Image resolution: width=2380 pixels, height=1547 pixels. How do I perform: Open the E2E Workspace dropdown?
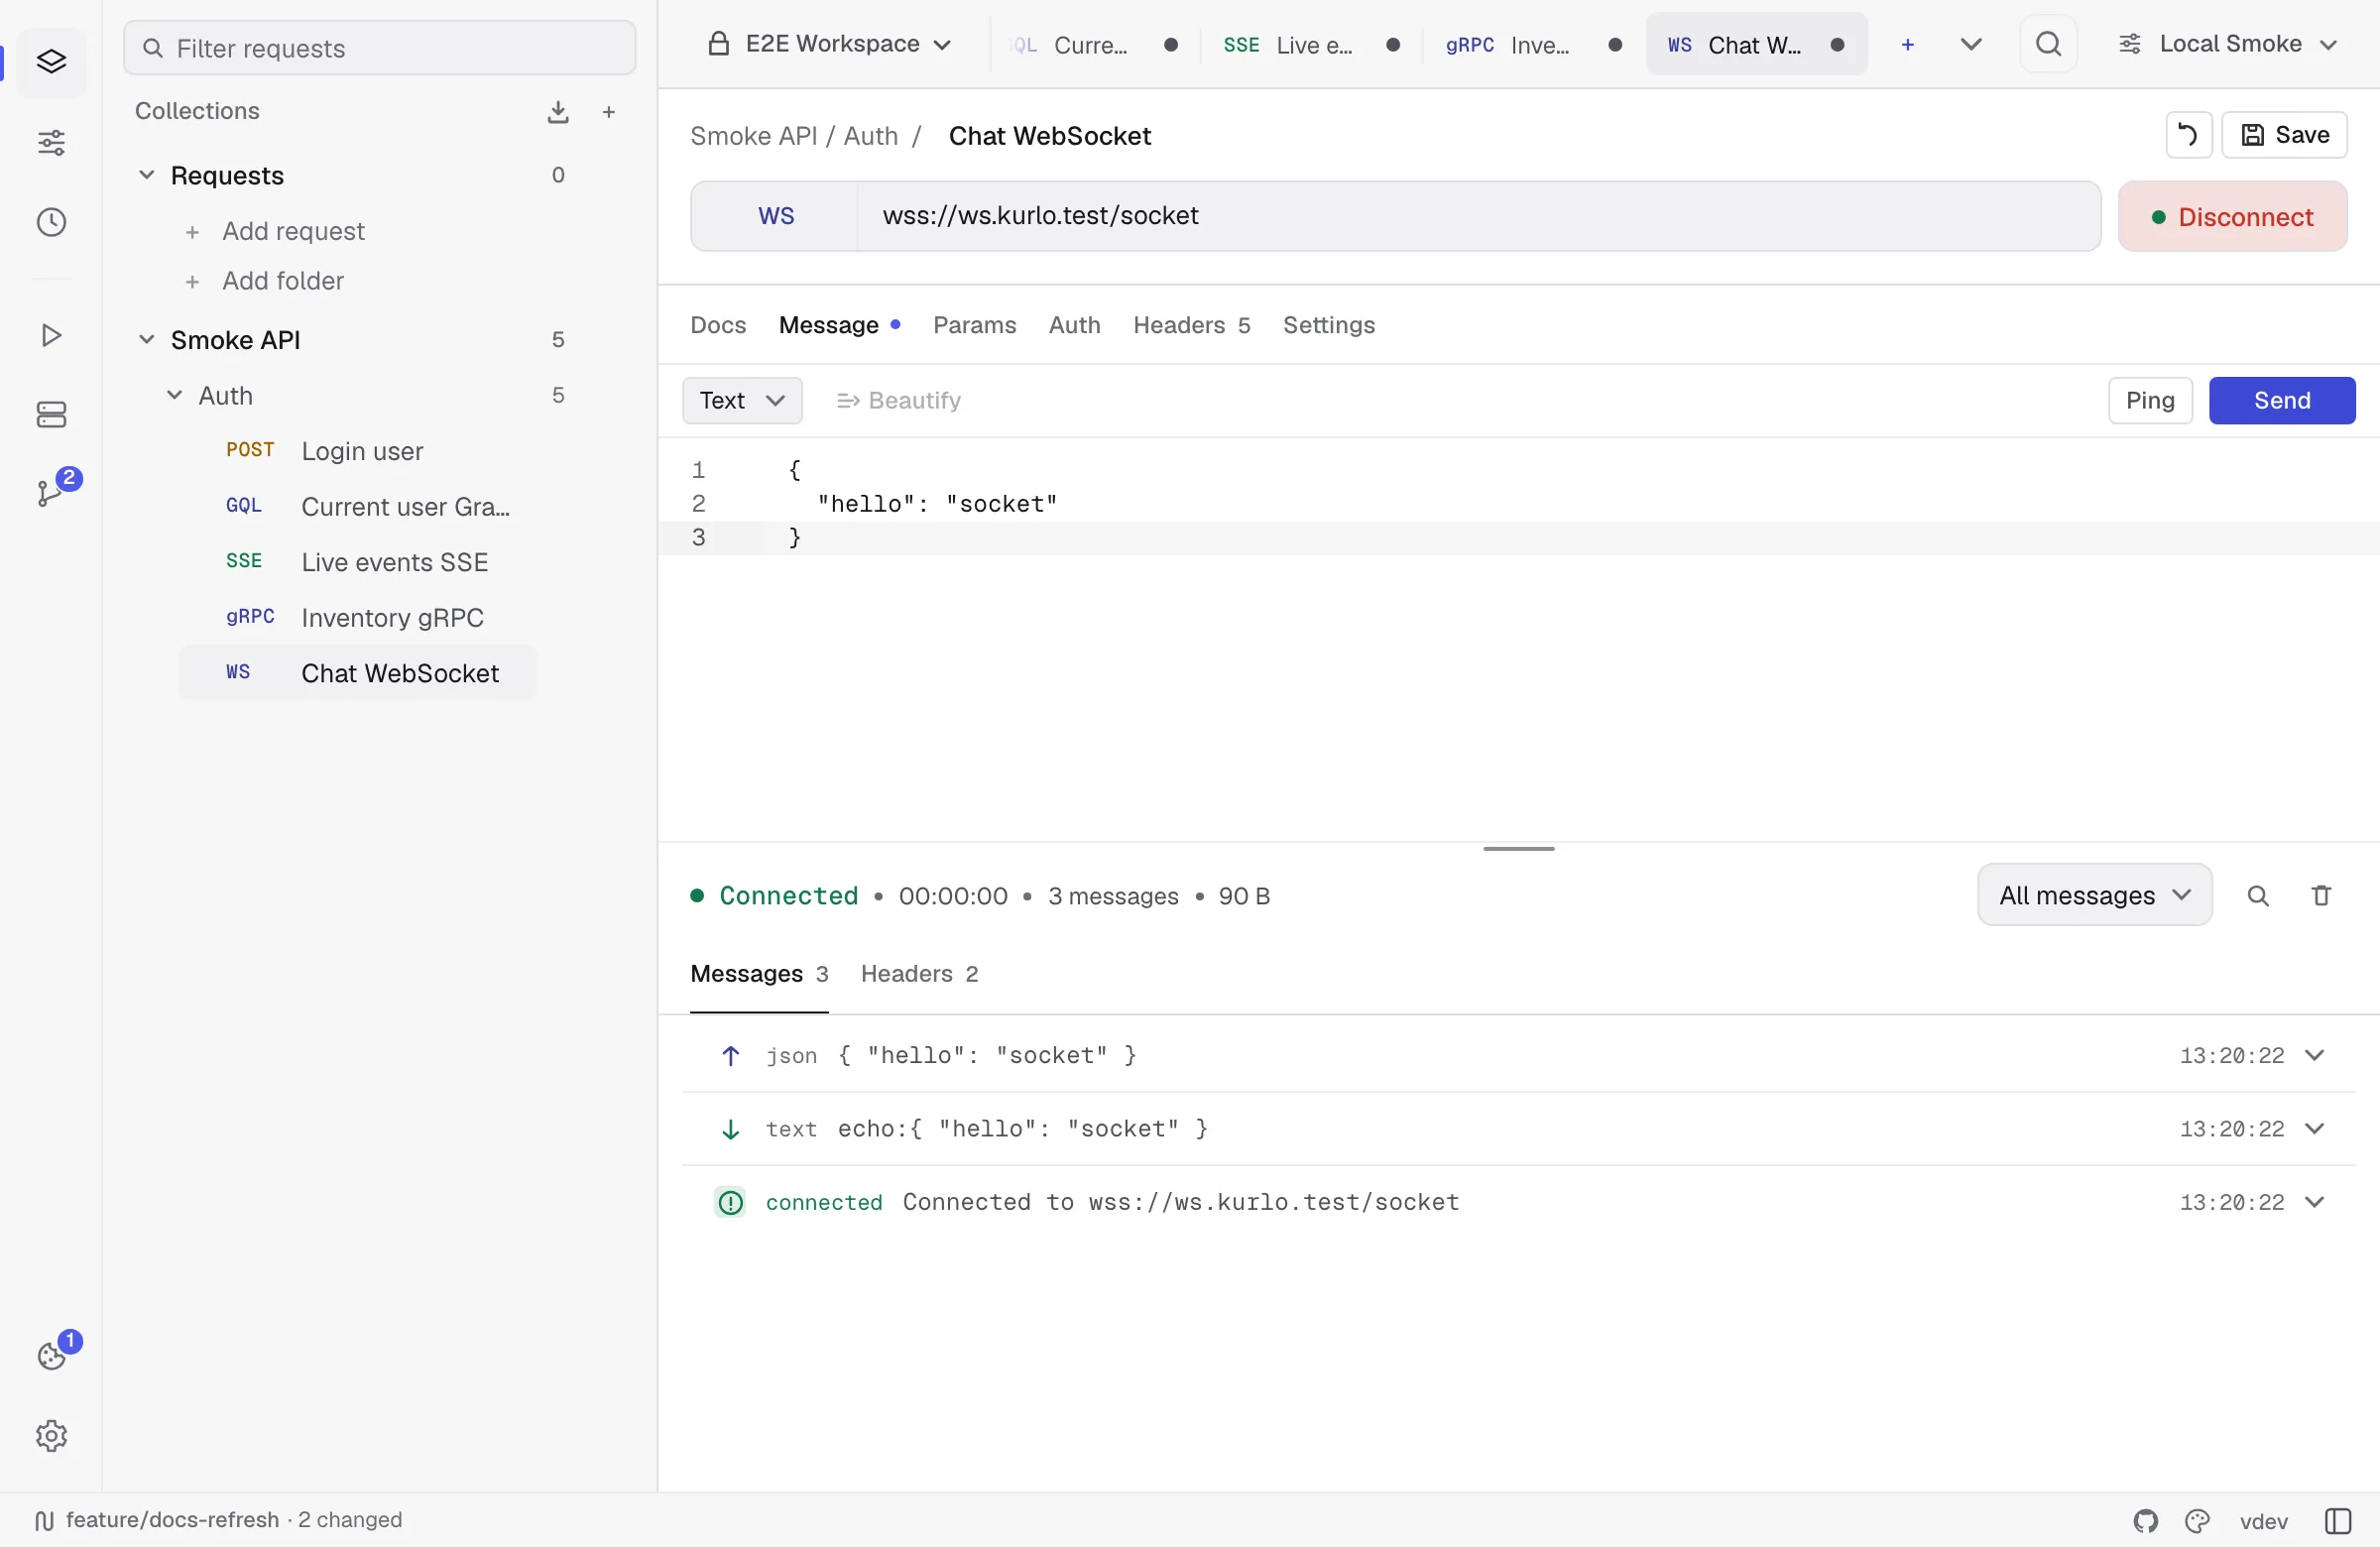(x=830, y=44)
